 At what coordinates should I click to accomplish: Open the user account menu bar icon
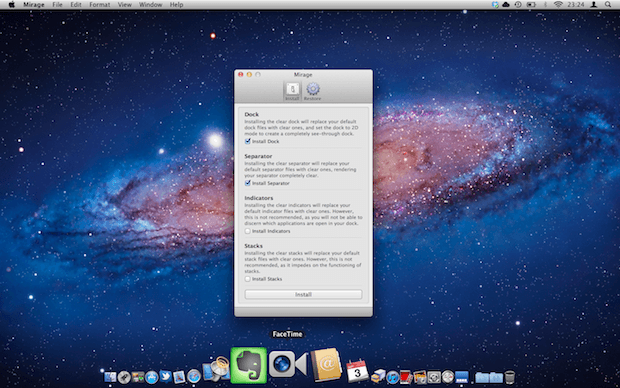(x=594, y=5)
